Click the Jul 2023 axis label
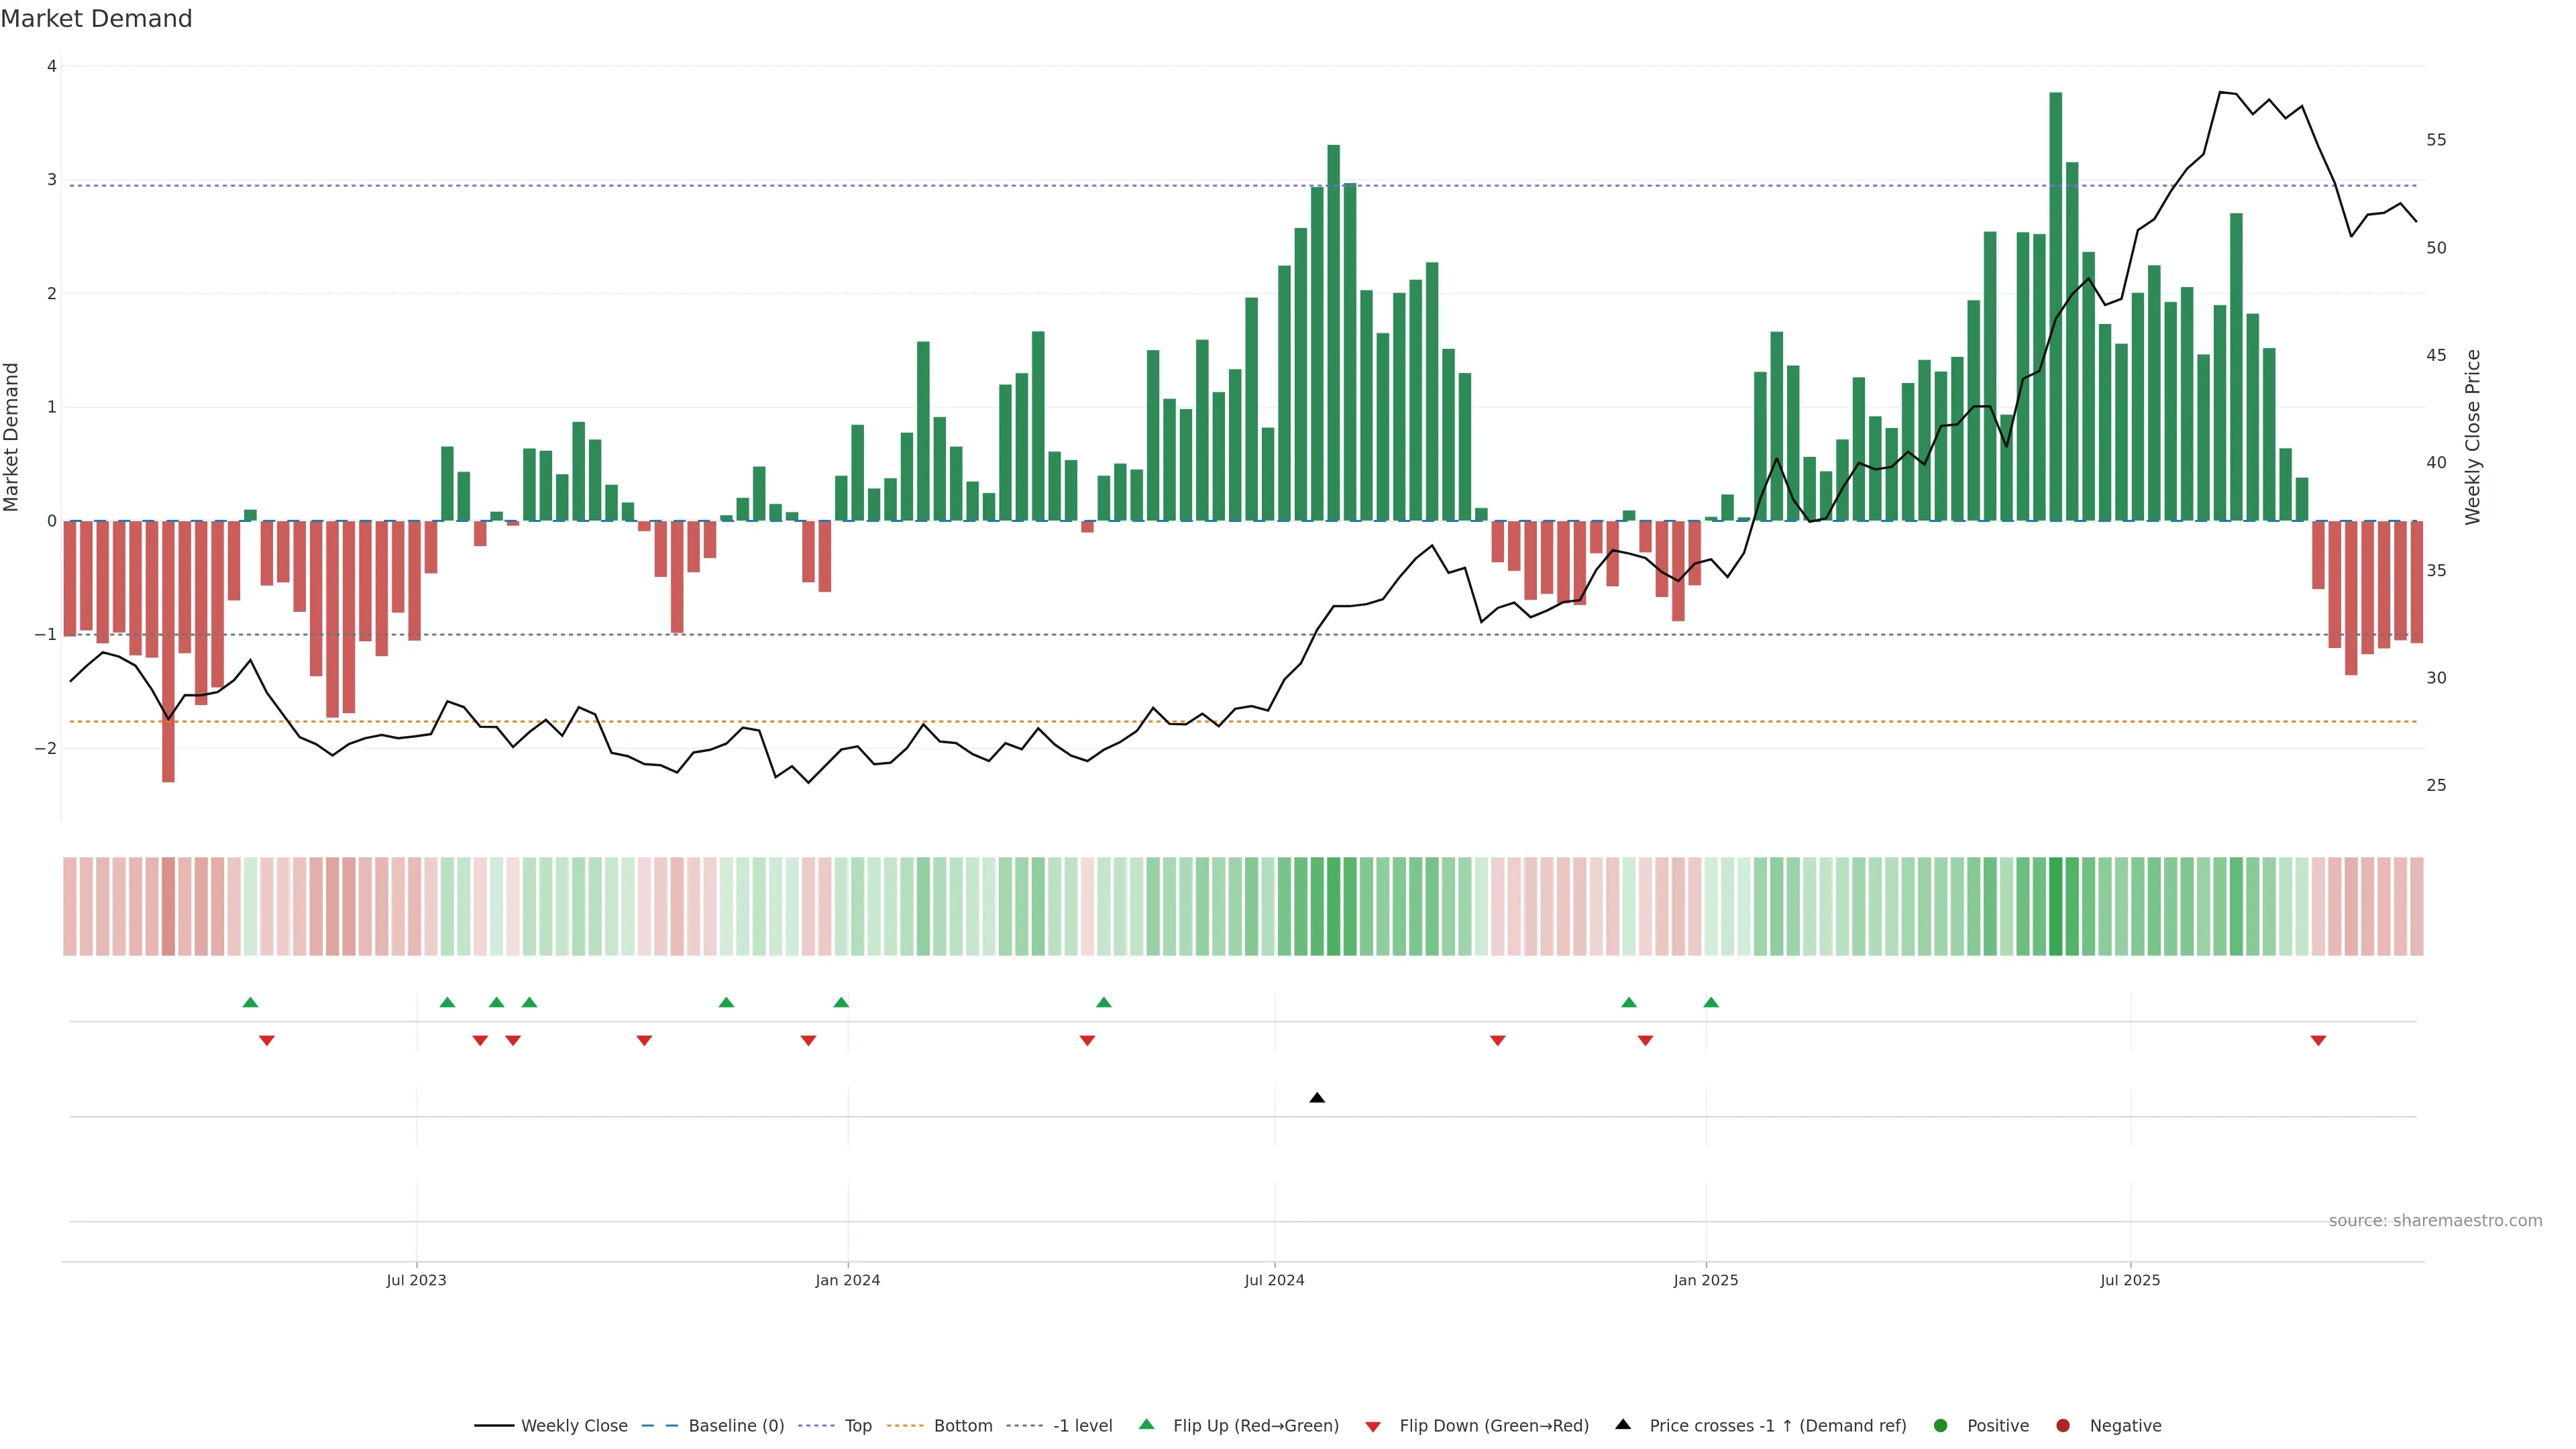The height and width of the screenshot is (1449, 2576). [416, 1280]
